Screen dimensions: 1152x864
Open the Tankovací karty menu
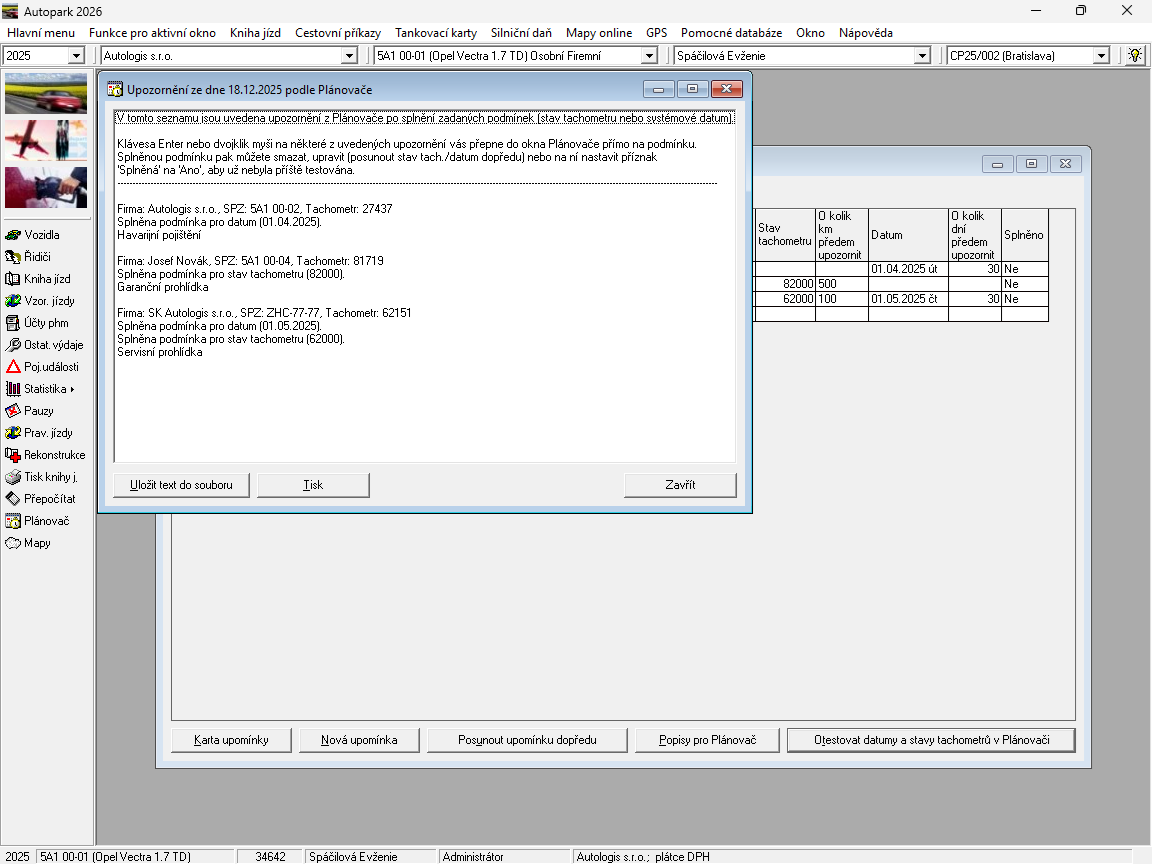(435, 33)
